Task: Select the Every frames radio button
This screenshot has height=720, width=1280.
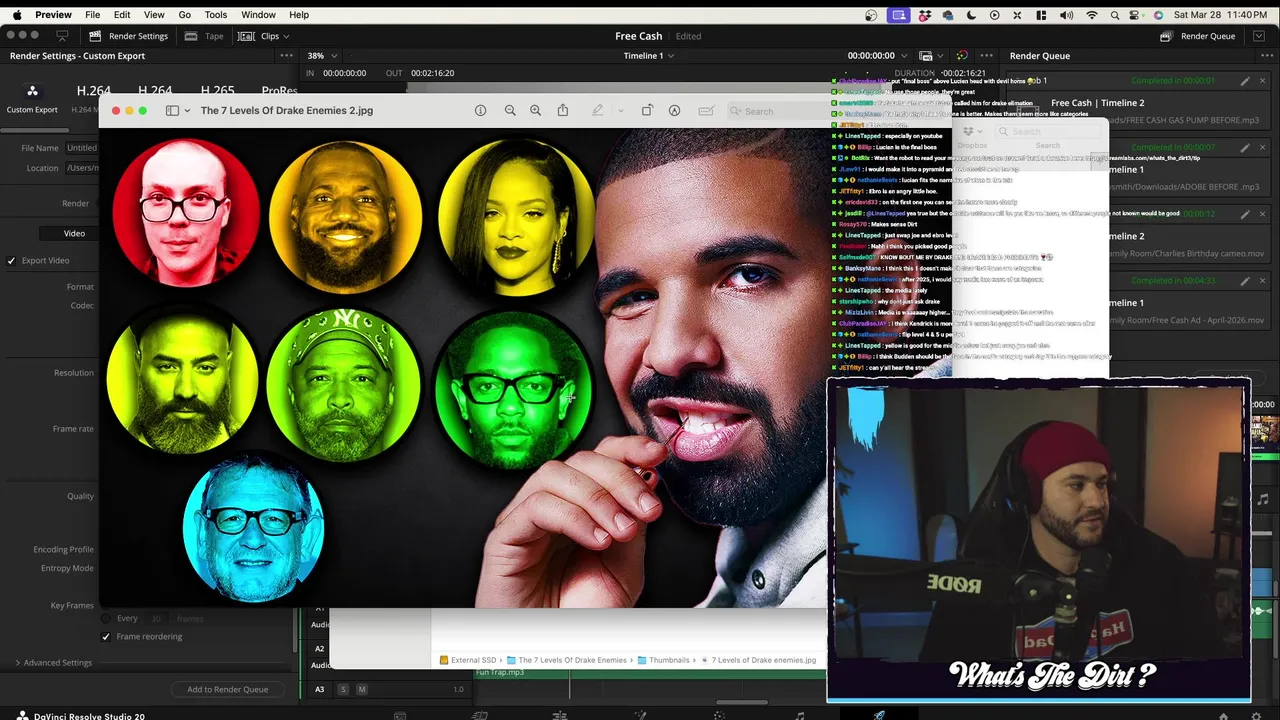Action: coord(106,618)
